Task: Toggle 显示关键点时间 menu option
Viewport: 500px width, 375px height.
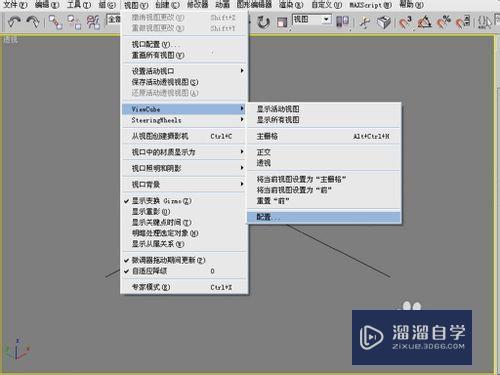Action: (x=184, y=222)
